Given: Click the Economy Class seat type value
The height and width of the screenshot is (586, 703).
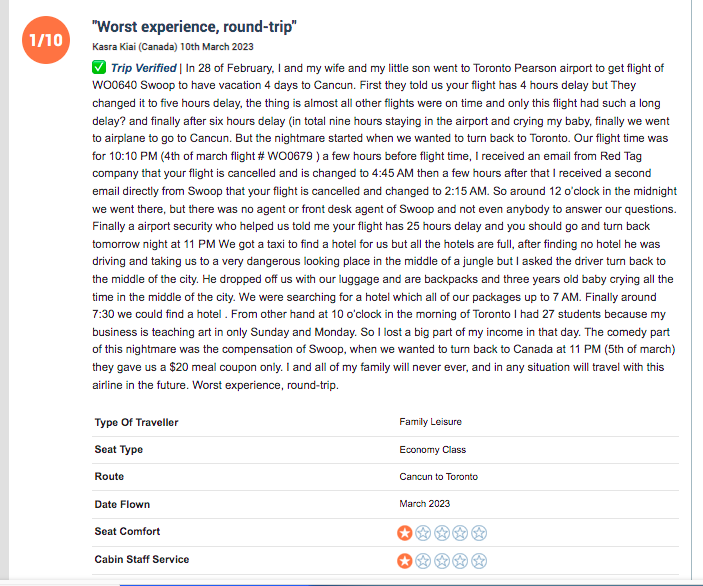Looking at the screenshot, I should (433, 450).
